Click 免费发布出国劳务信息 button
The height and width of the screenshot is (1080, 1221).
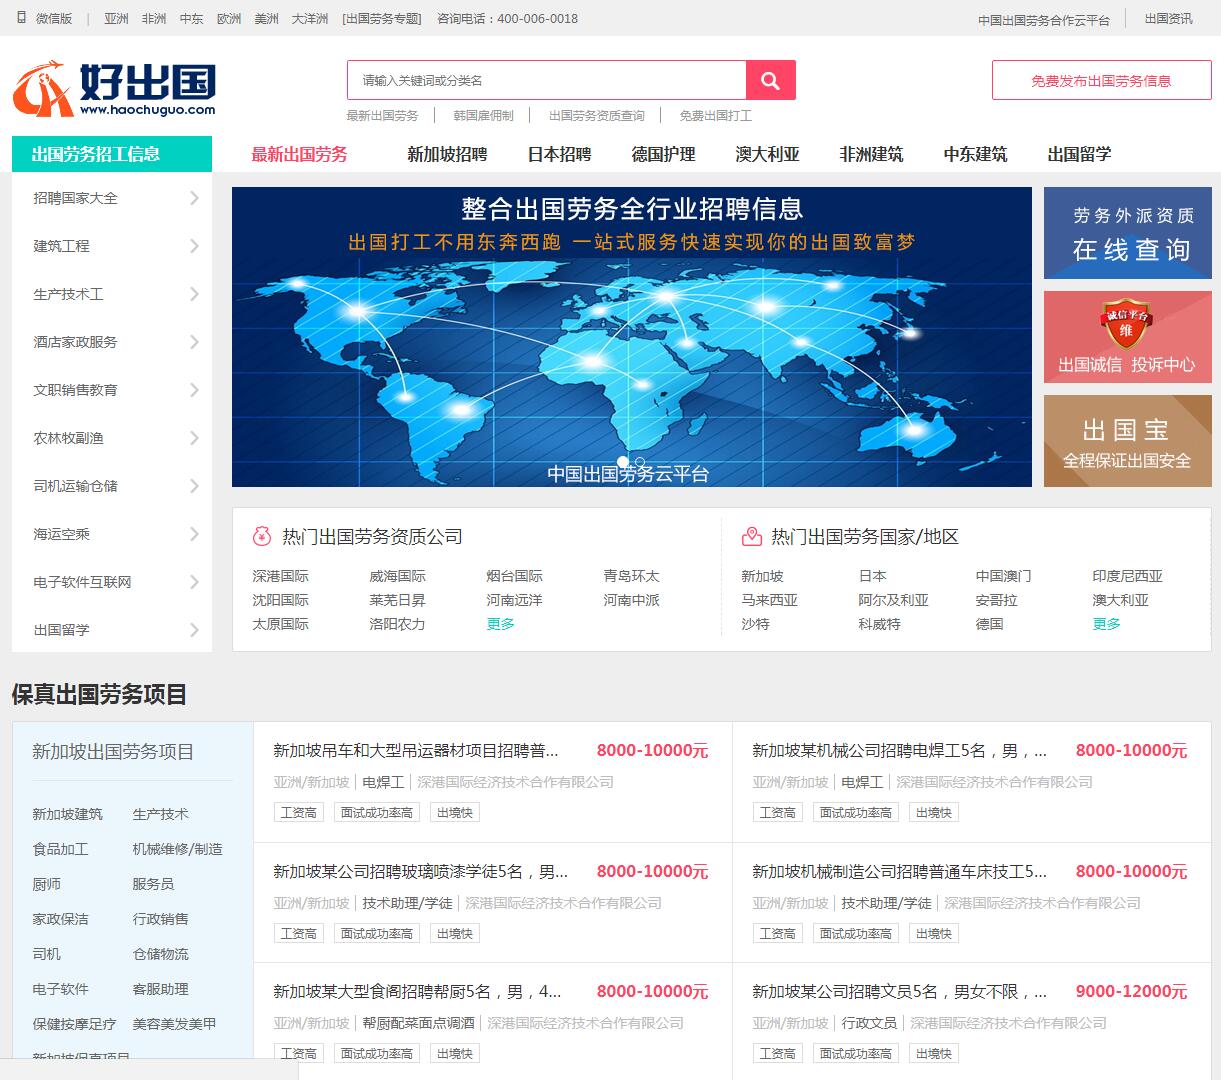(x=1101, y=80)
